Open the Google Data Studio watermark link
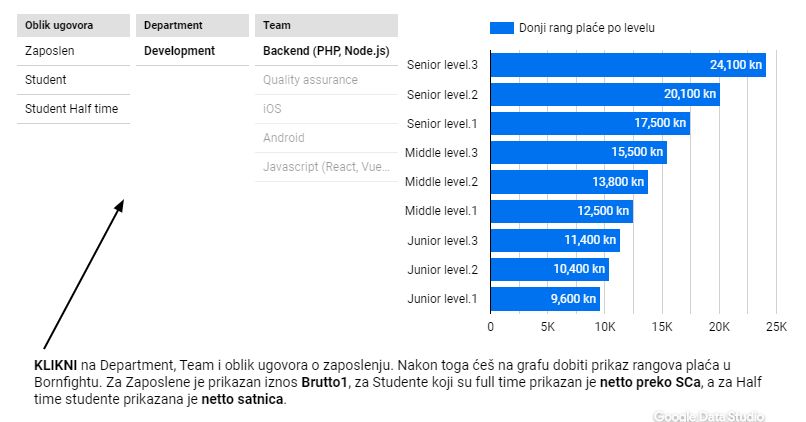 point(709,416)
